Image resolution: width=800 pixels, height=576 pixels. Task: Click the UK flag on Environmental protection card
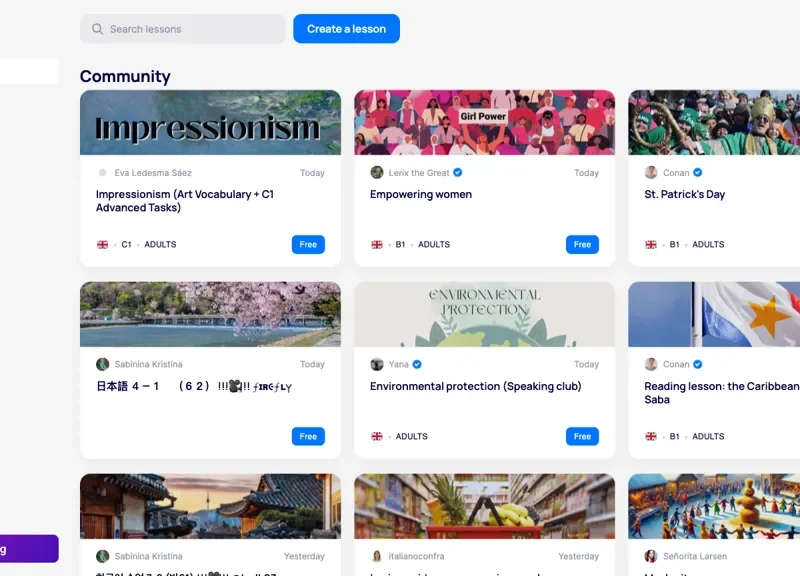(x=377, y=436)
